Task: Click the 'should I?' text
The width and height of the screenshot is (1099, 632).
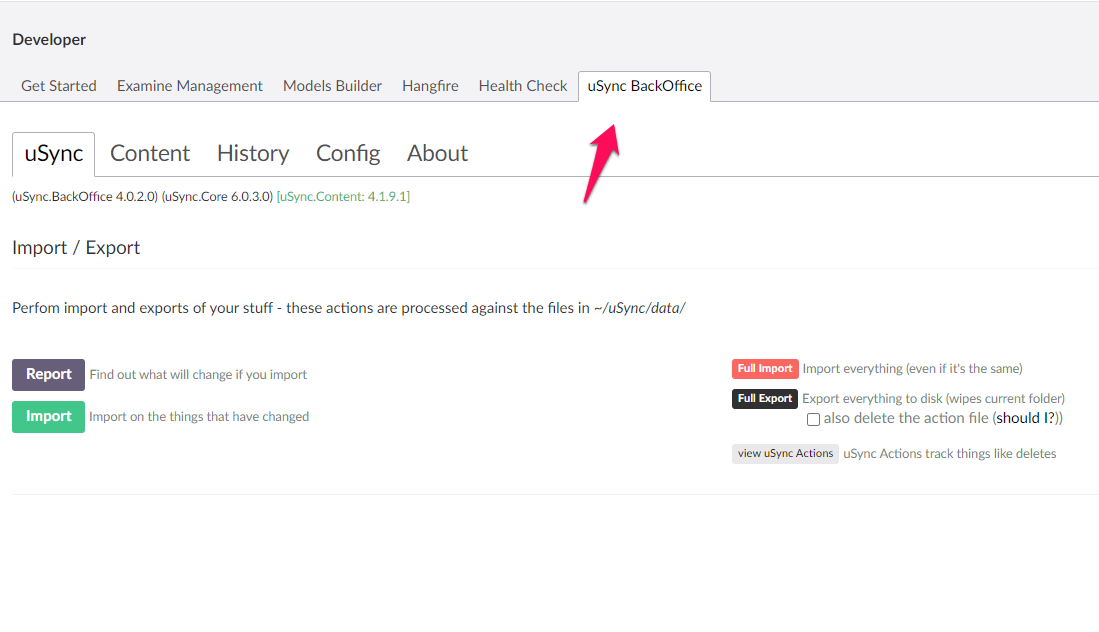Action: [1026, 418]
